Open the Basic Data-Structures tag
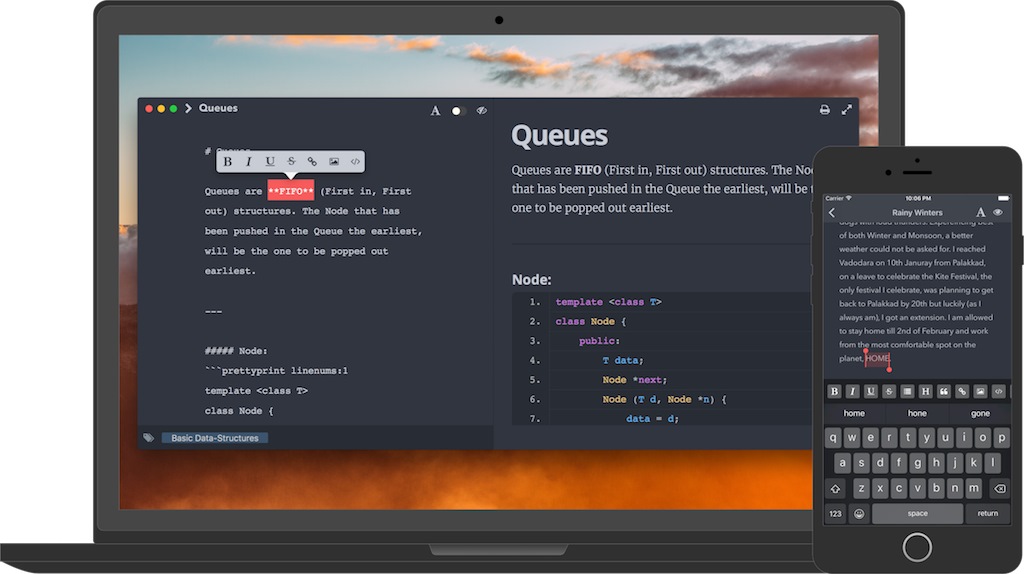 tap(215, 438)
